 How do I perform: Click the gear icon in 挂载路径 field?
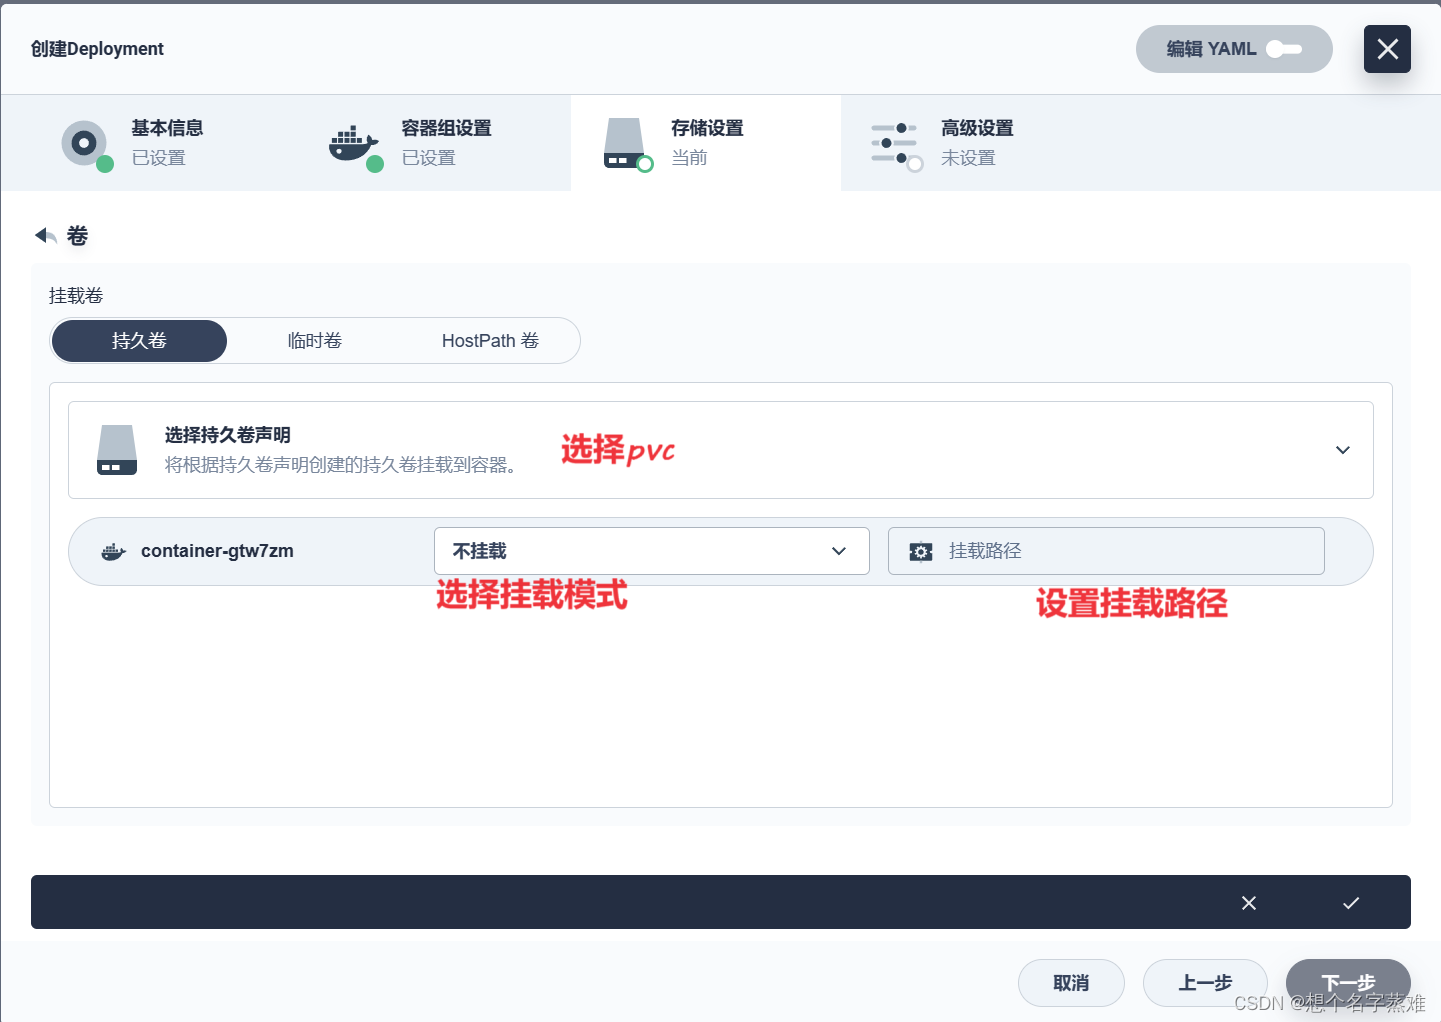point(921,552)
